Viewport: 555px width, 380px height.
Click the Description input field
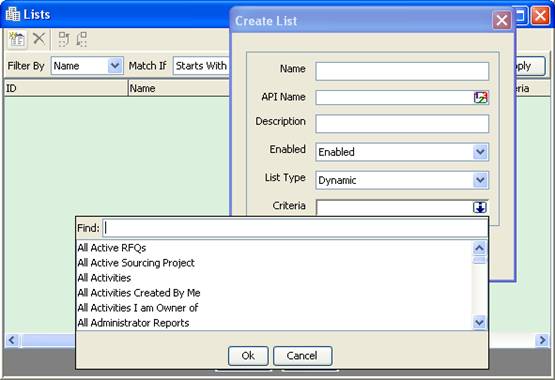pos(402,123)
